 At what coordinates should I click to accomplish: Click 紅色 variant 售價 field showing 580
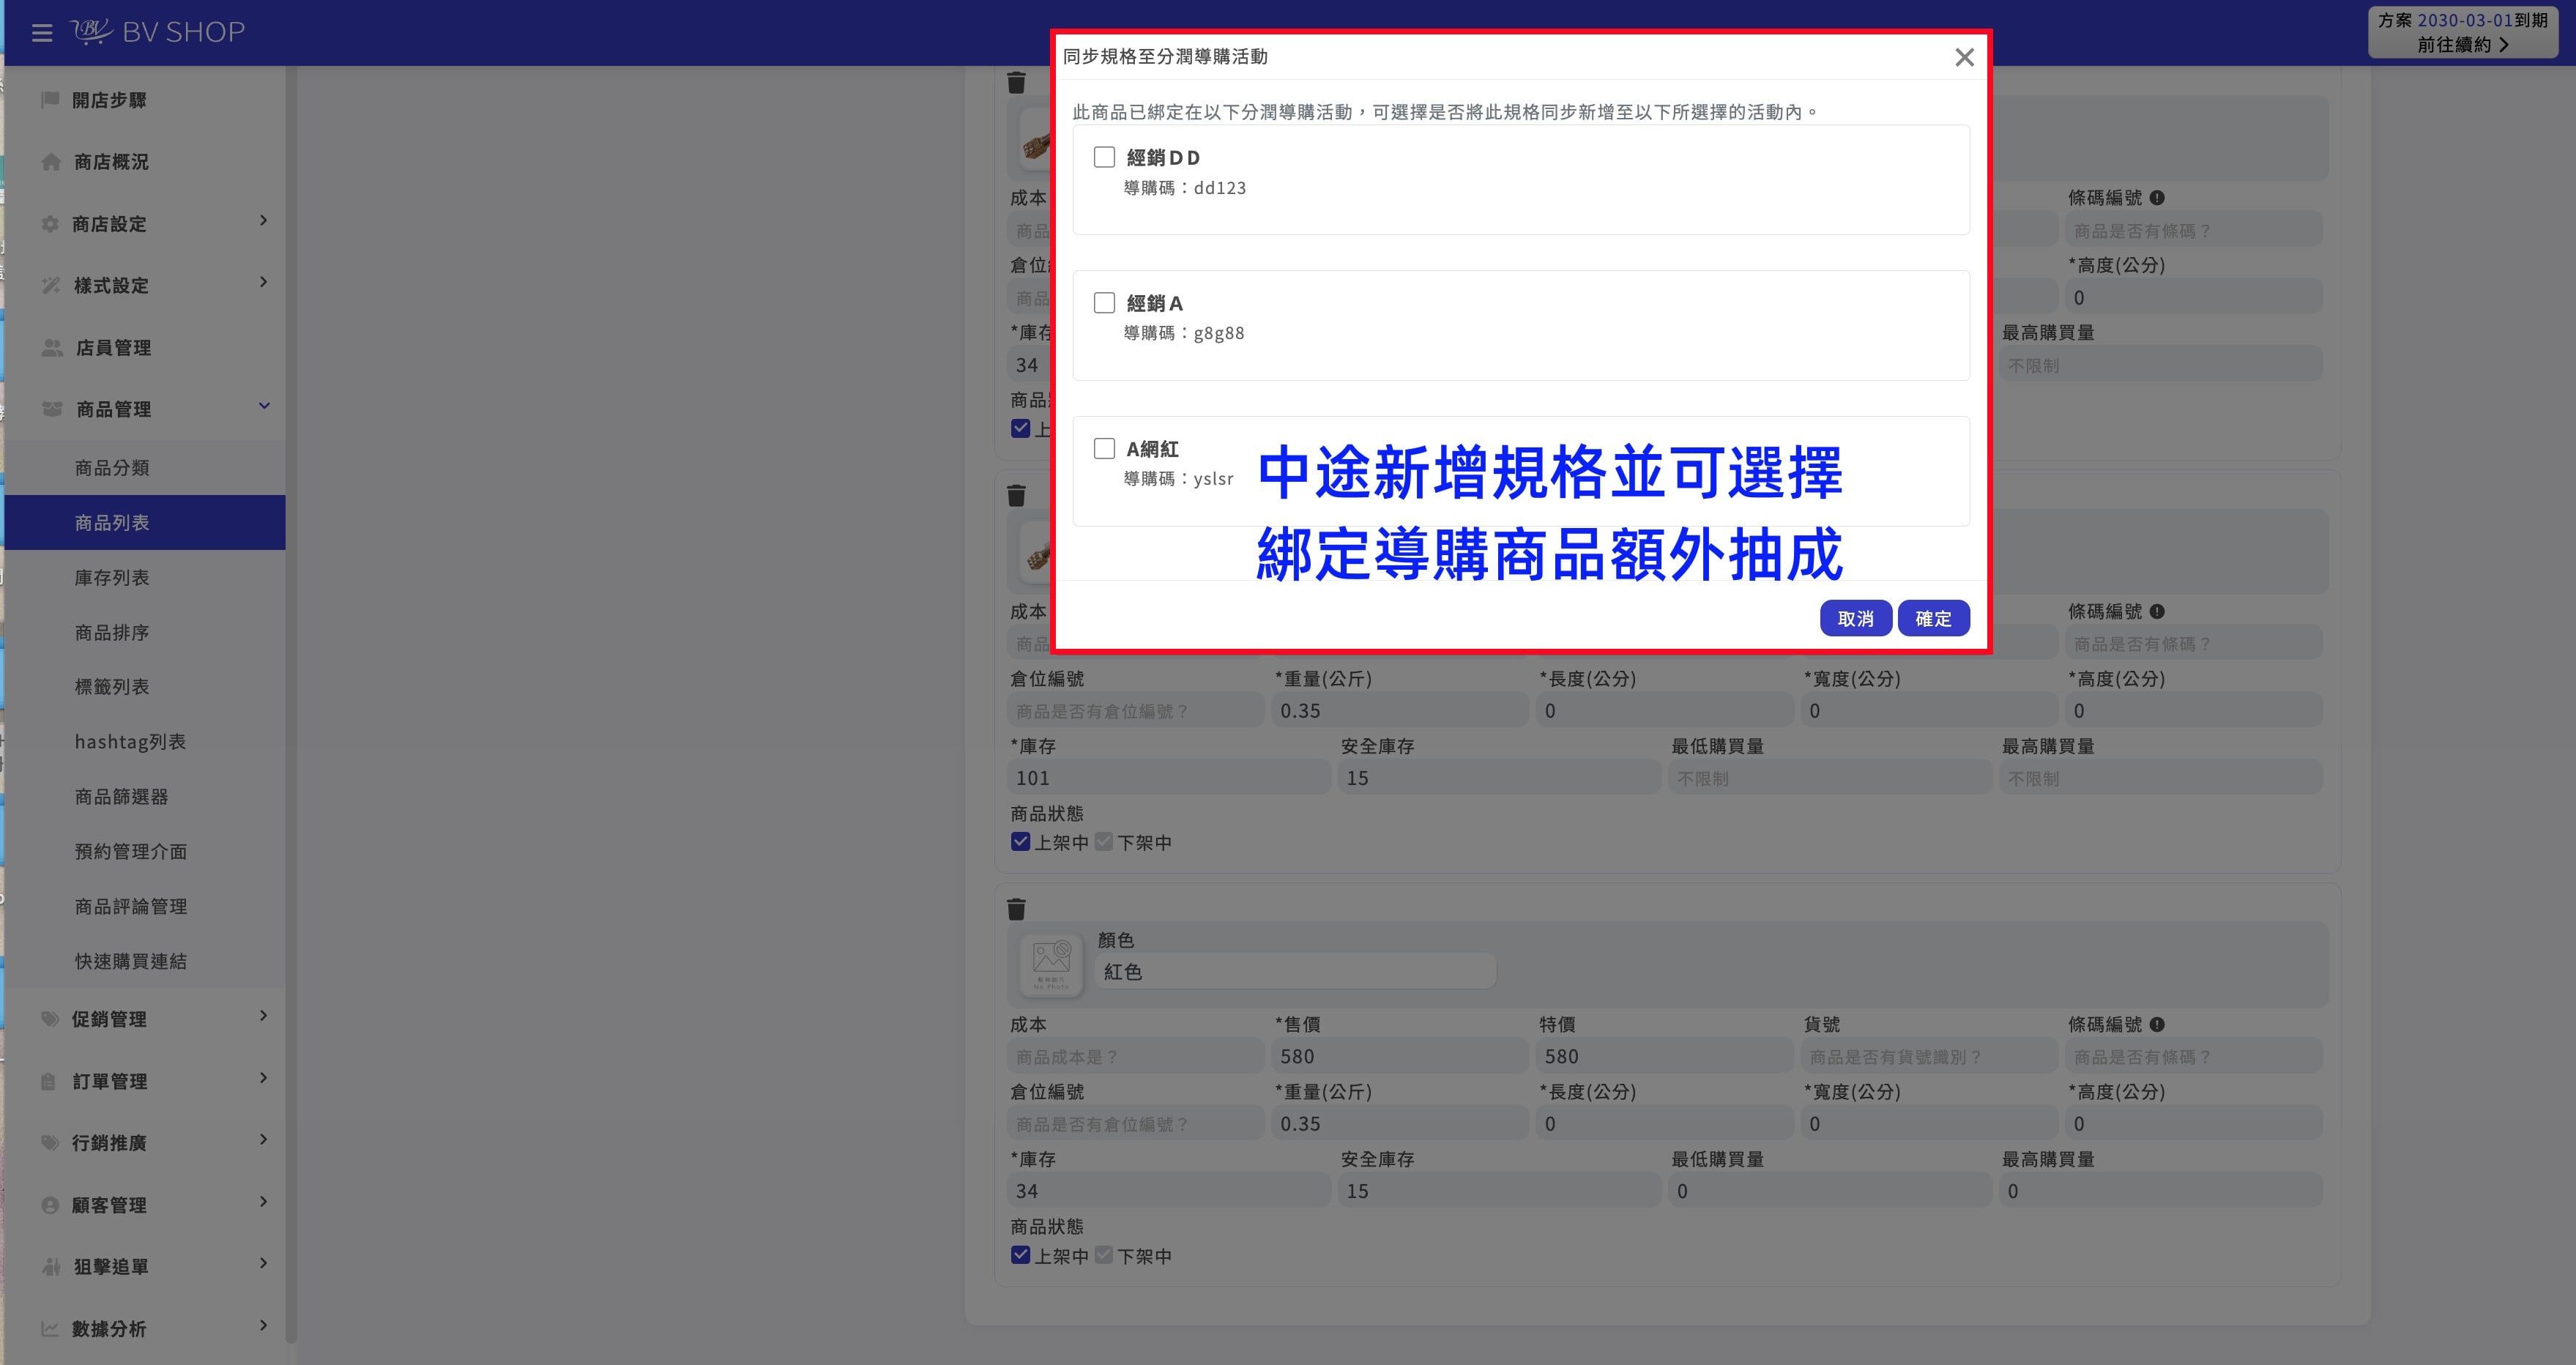(1400, 1056)
